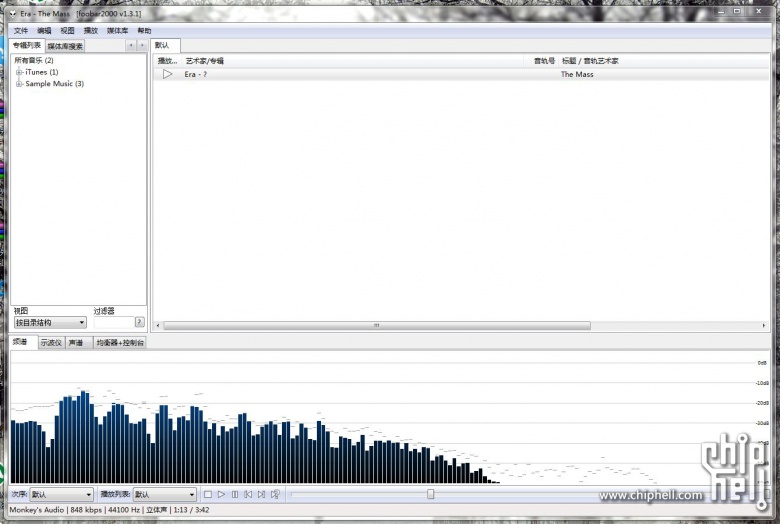Viewport: 780px width, 524px height.
Task: Click the seek bar slider thumb
Action: pyautogui.click(x=431, y=494)
